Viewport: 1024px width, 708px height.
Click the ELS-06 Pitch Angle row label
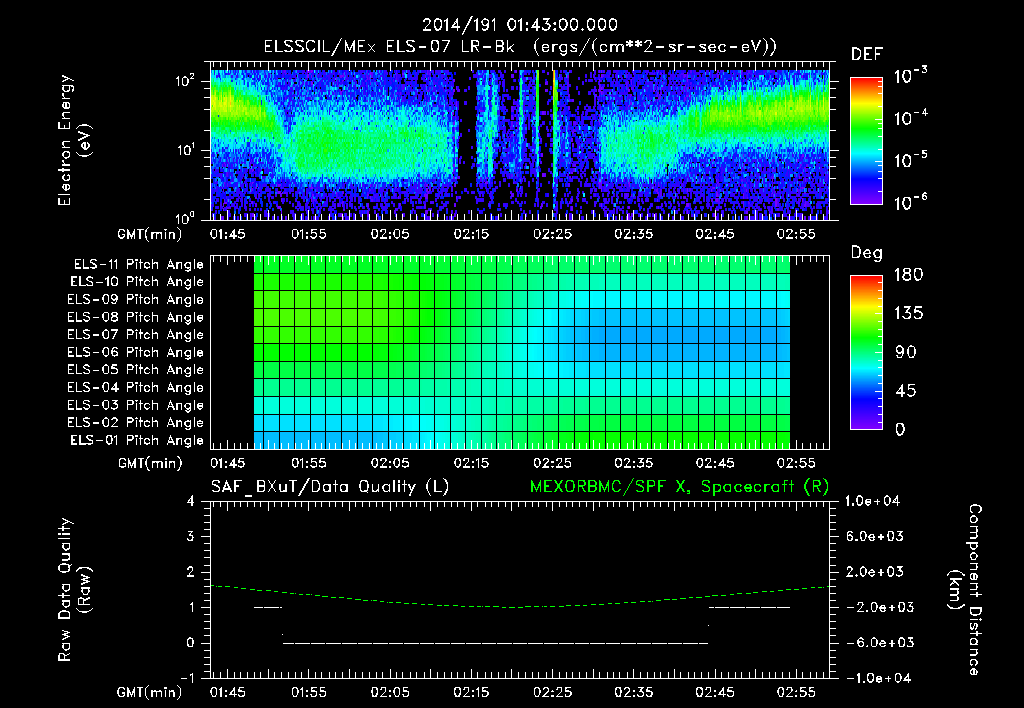pyautogui.click(x=136, y=352)
